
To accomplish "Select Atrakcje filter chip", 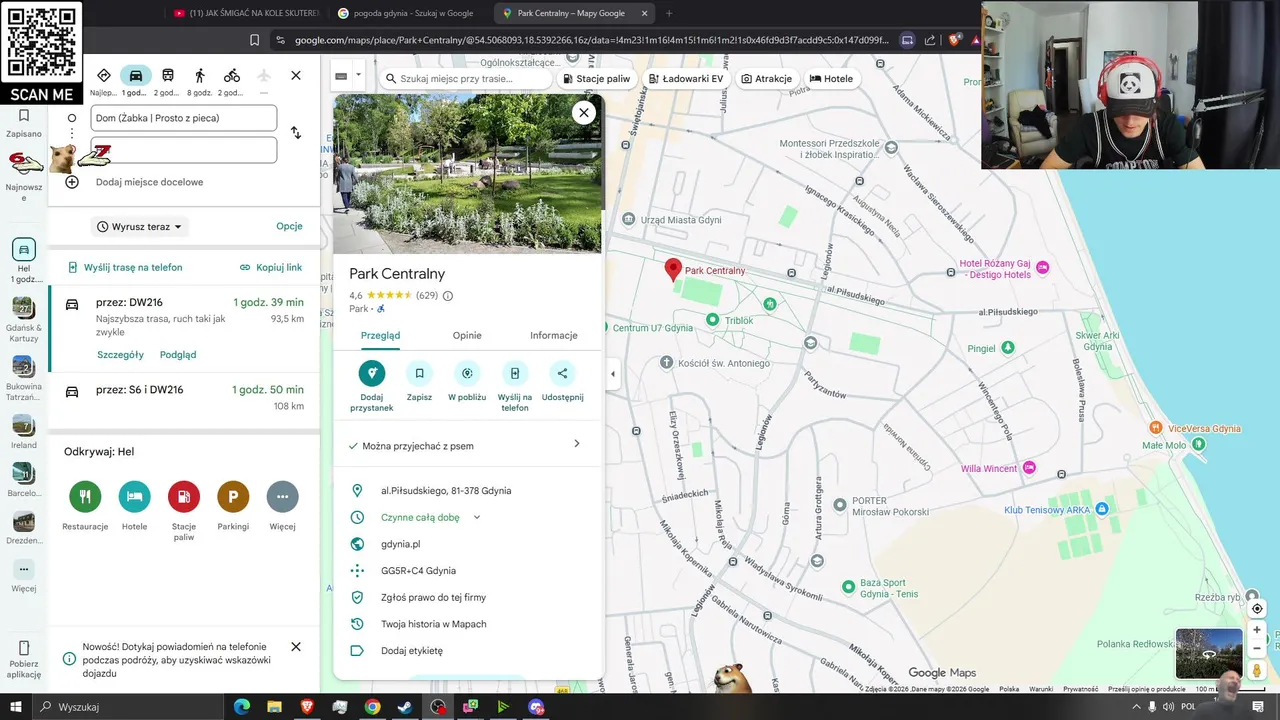I will pos(767,79).
